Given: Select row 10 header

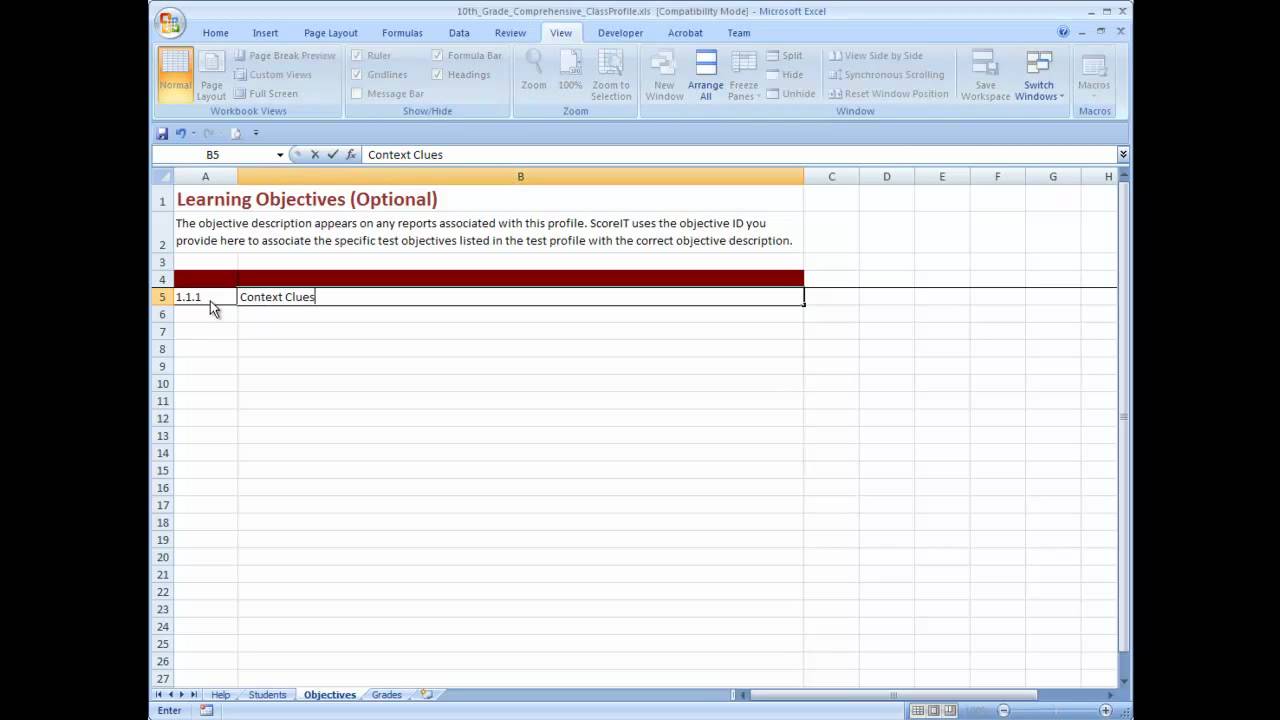Looking at the screenshot, I should tap(162, 383).
